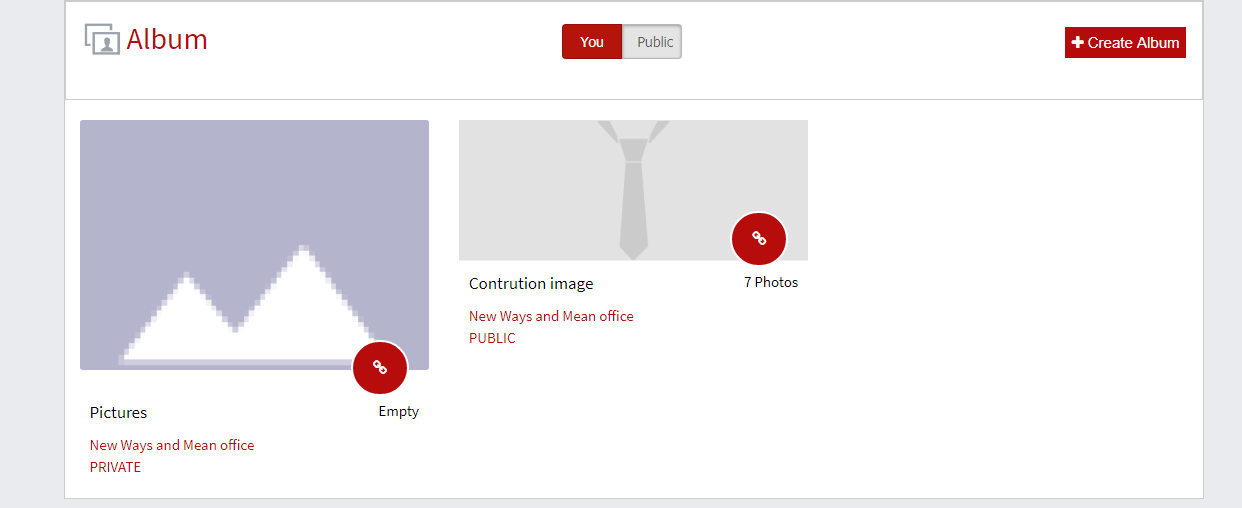Toggle the album view to Public
The height and width of the screenshot is (508, 1242).
click(x=654, y=42)
